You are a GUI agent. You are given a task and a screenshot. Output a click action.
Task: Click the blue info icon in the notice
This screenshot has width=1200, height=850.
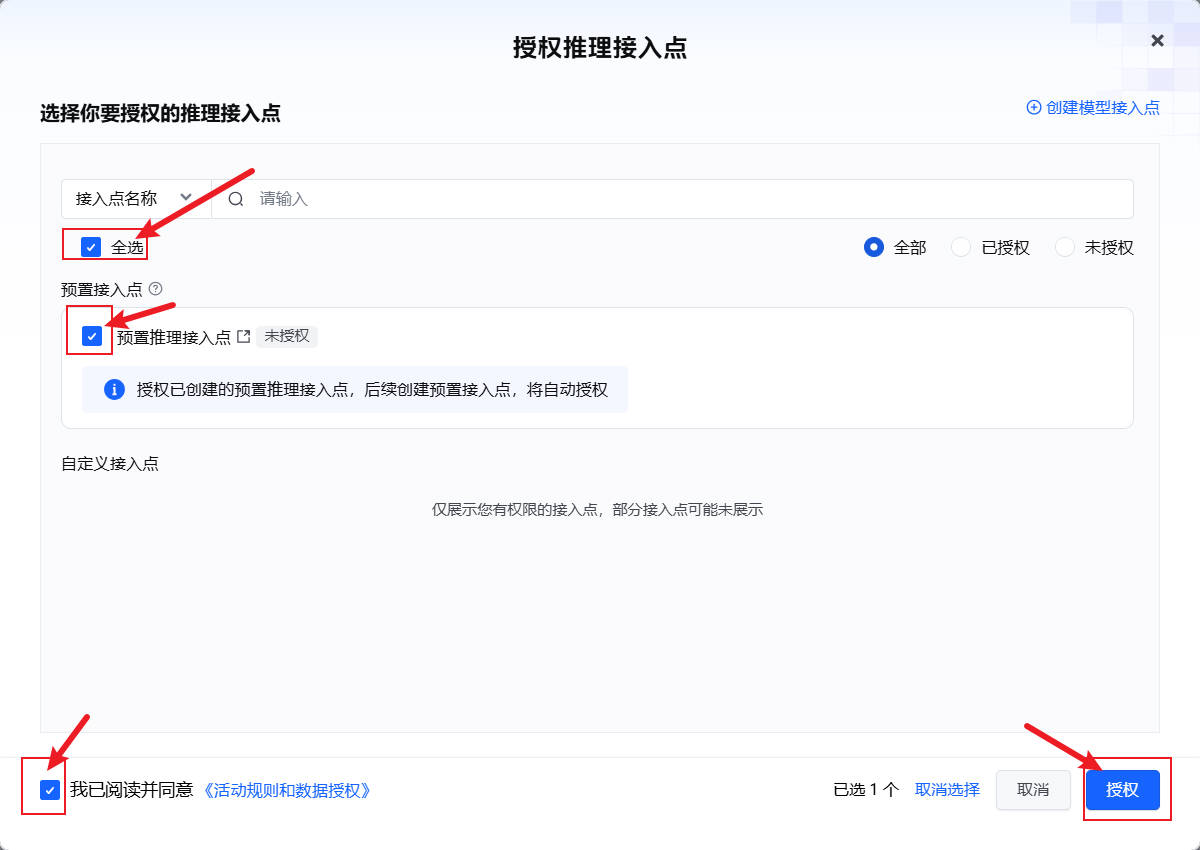pos(115,389)
